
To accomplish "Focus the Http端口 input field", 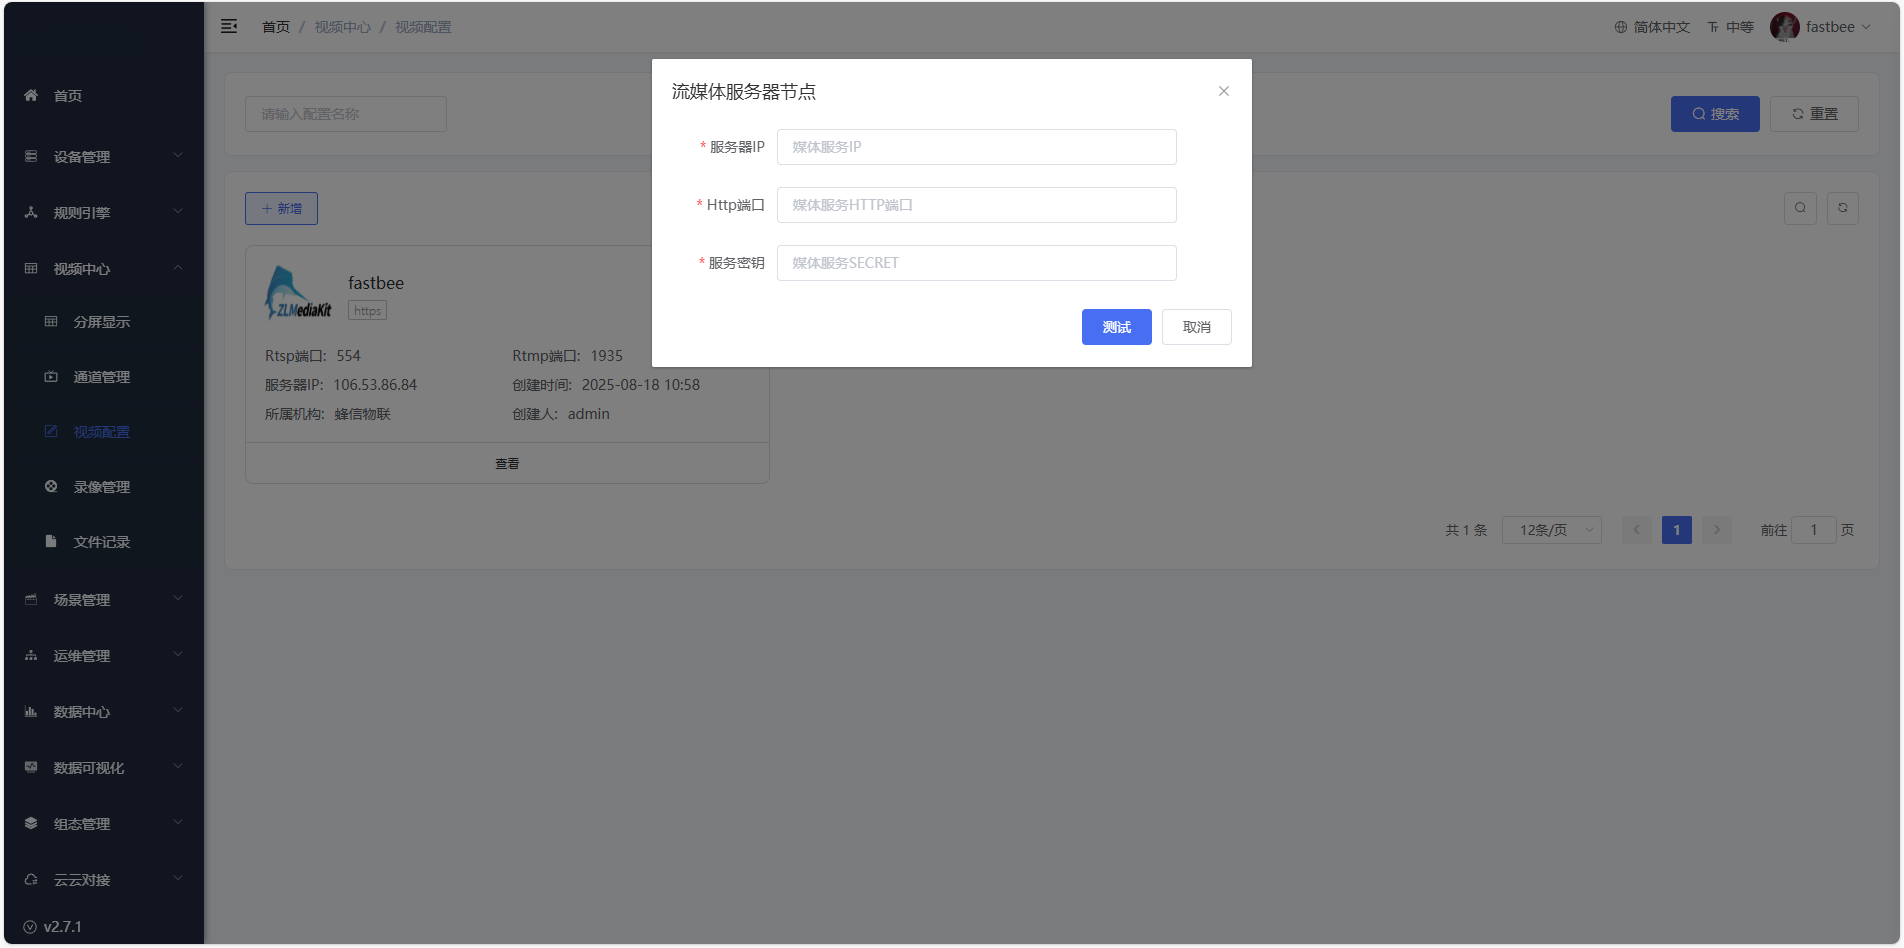I will [x=976, y=205].
